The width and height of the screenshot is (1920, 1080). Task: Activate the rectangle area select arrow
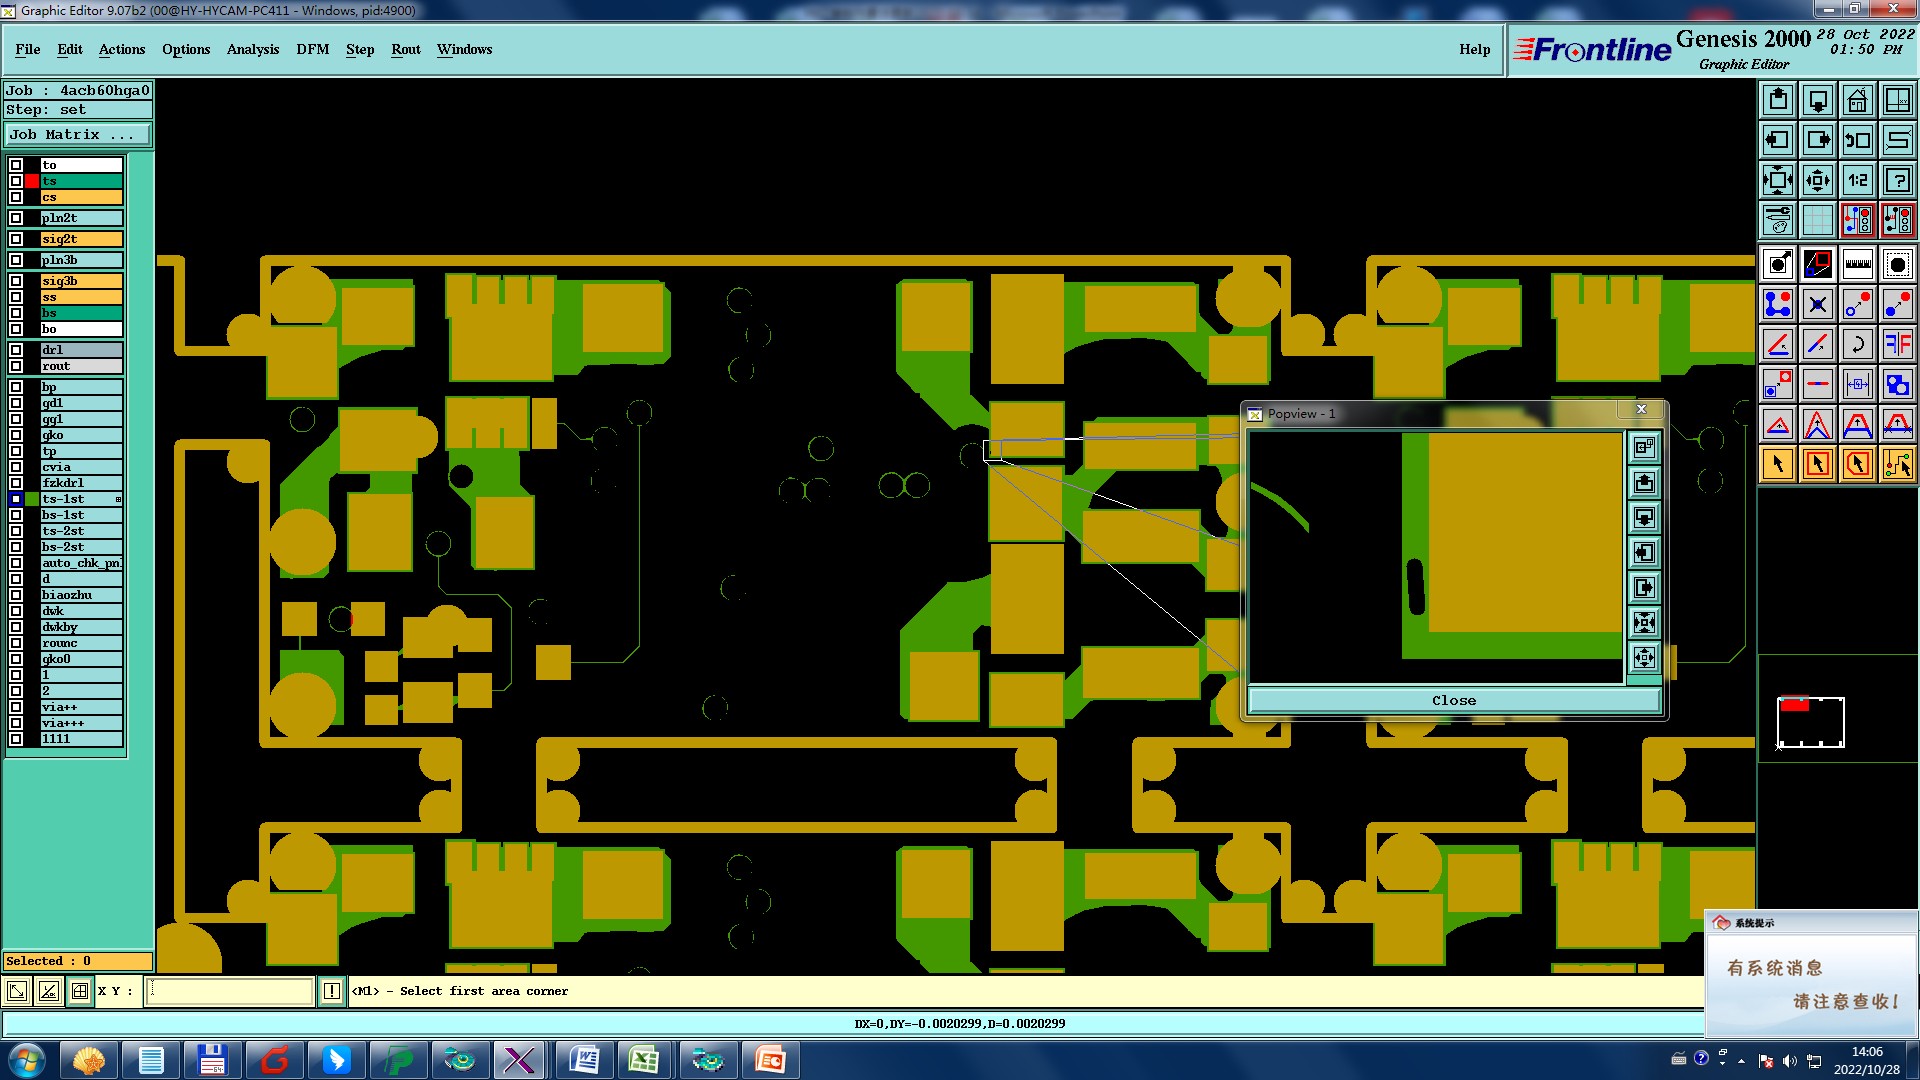click(x=1817, y=464)
